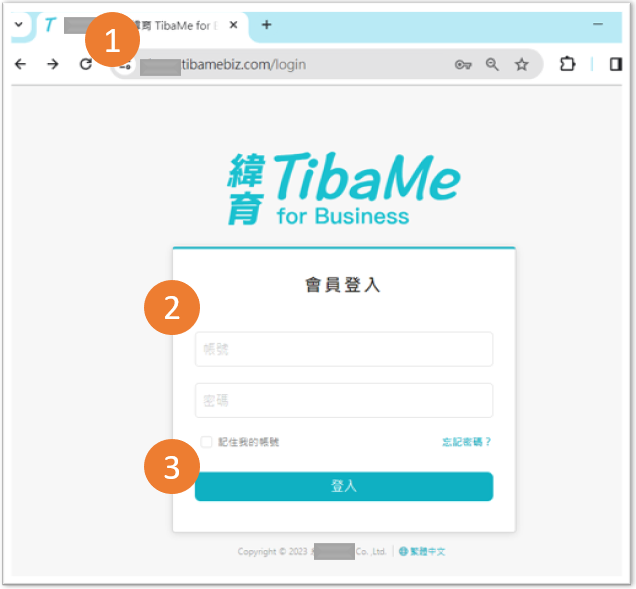The width and height of the screenshot is (636, 589).
Task: Reload the login page
Action: click(x=86, y=65)
